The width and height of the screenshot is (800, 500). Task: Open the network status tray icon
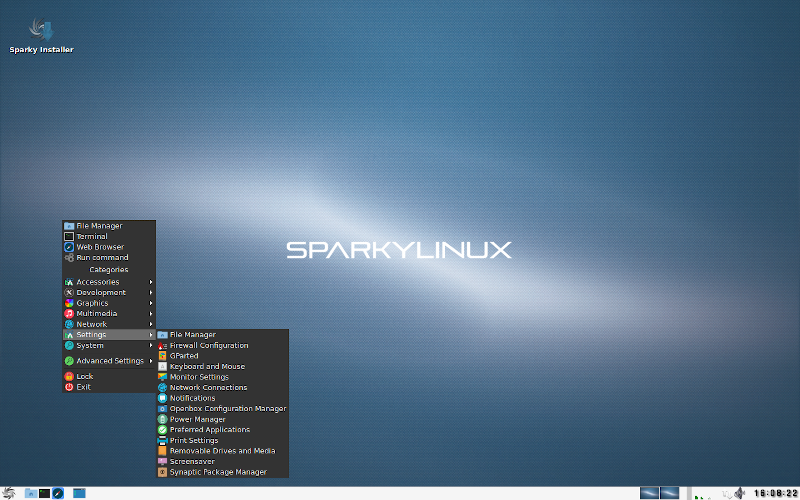tap(727, 493)
